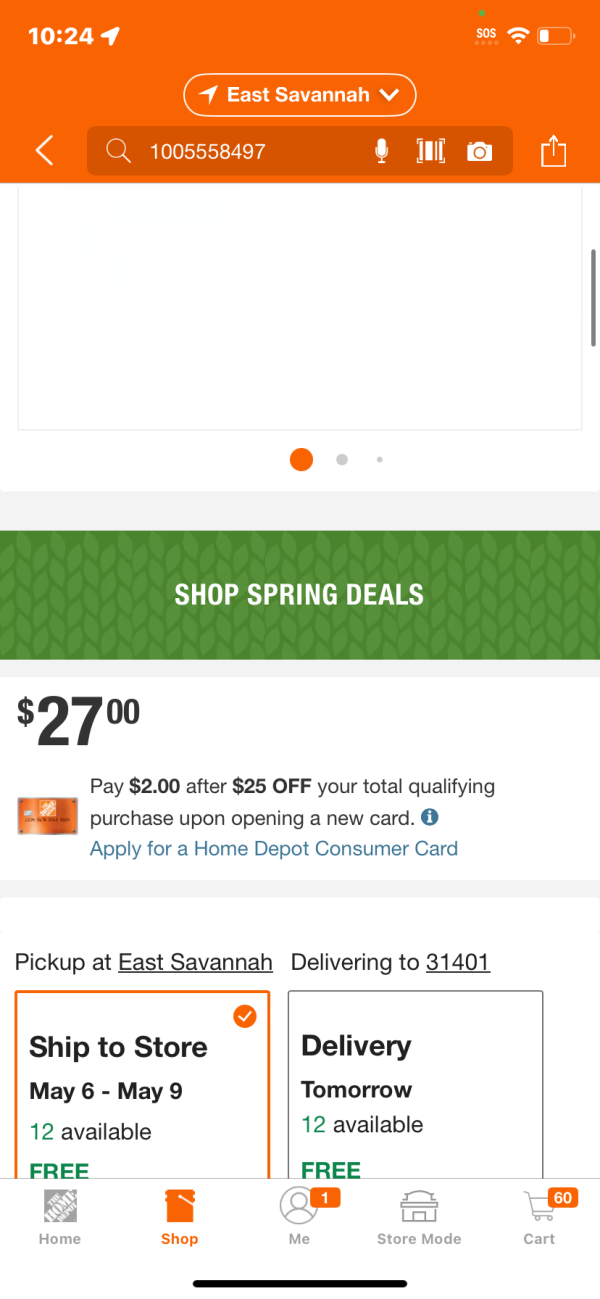Tap the Shop Spring Deals banner

click(x=300, y=595)
